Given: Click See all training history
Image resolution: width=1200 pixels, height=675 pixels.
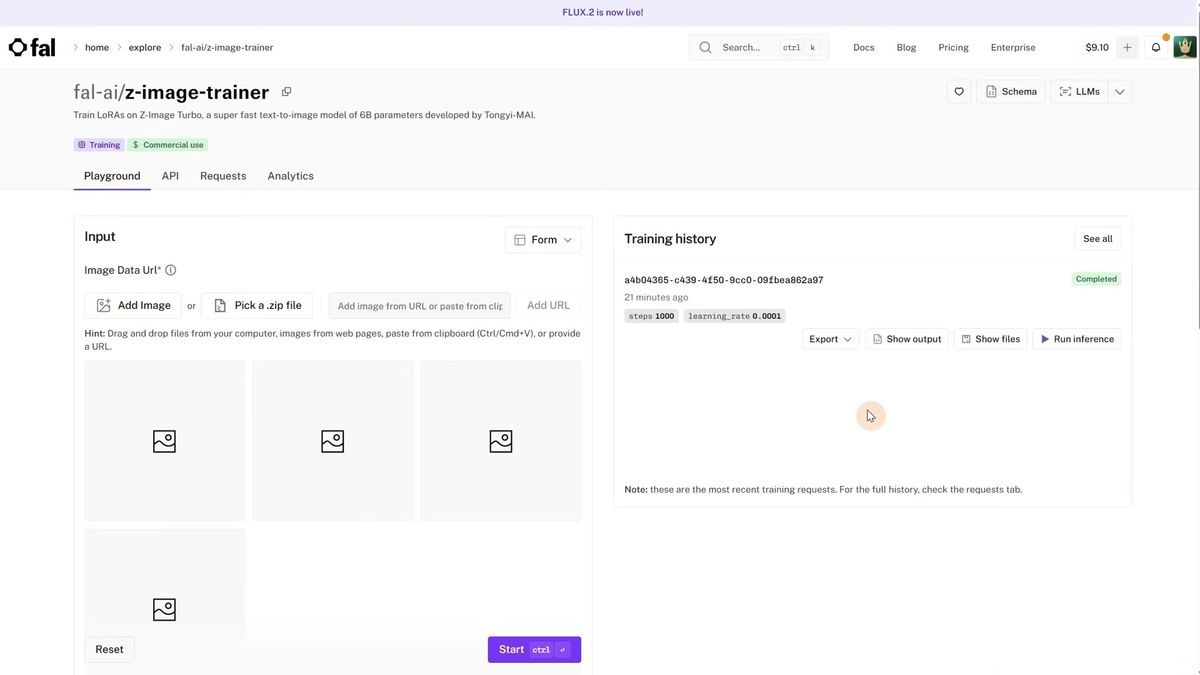Looking at the screenshot, I should [x=1098, y=239].
